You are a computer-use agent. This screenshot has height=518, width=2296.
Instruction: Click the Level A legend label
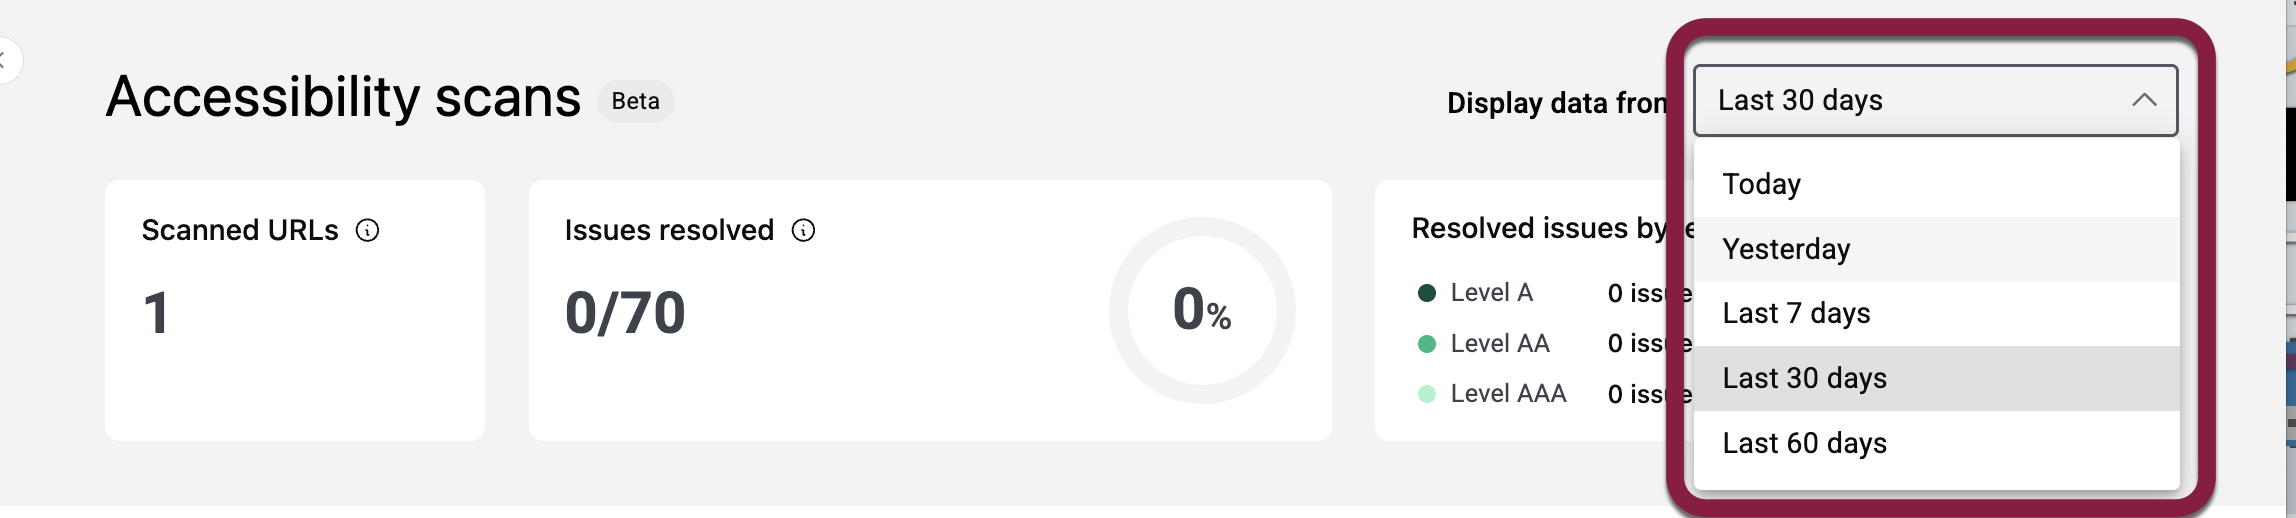click(x=1491, y=293)
